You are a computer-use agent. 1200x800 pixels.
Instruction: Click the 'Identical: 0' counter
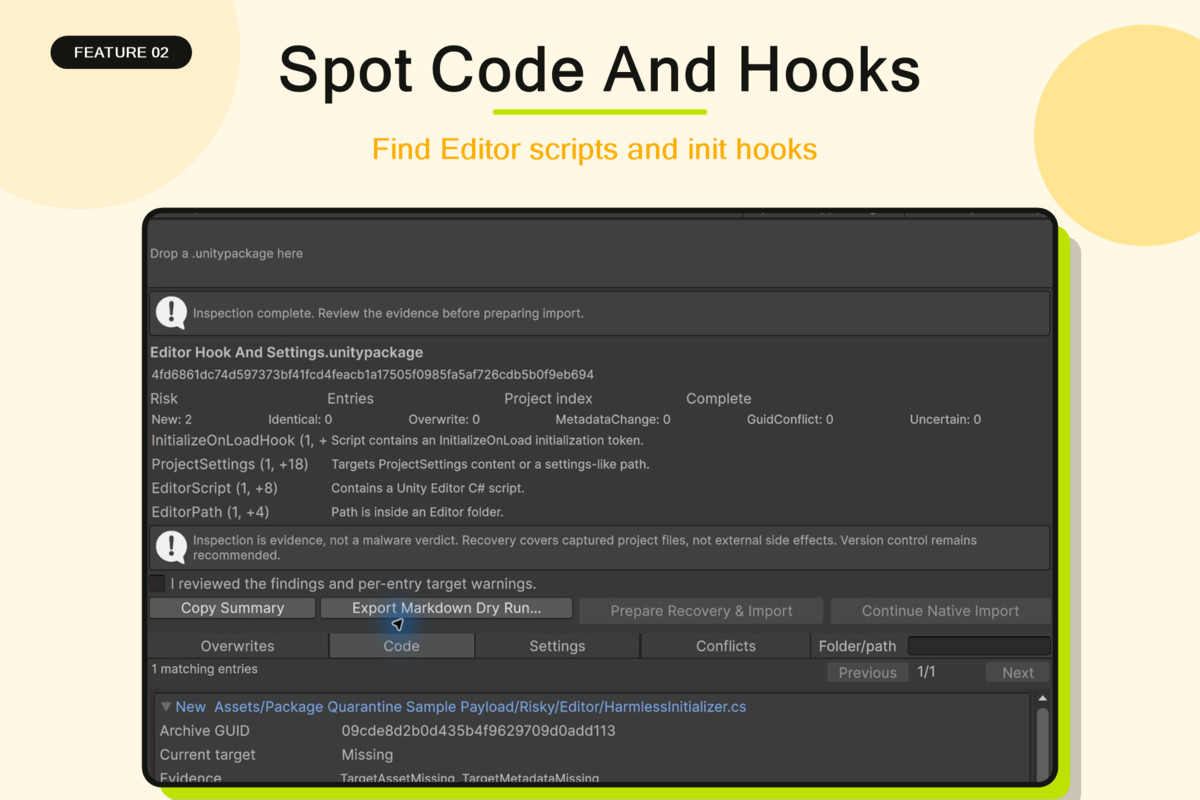click(x=300, y=419)
